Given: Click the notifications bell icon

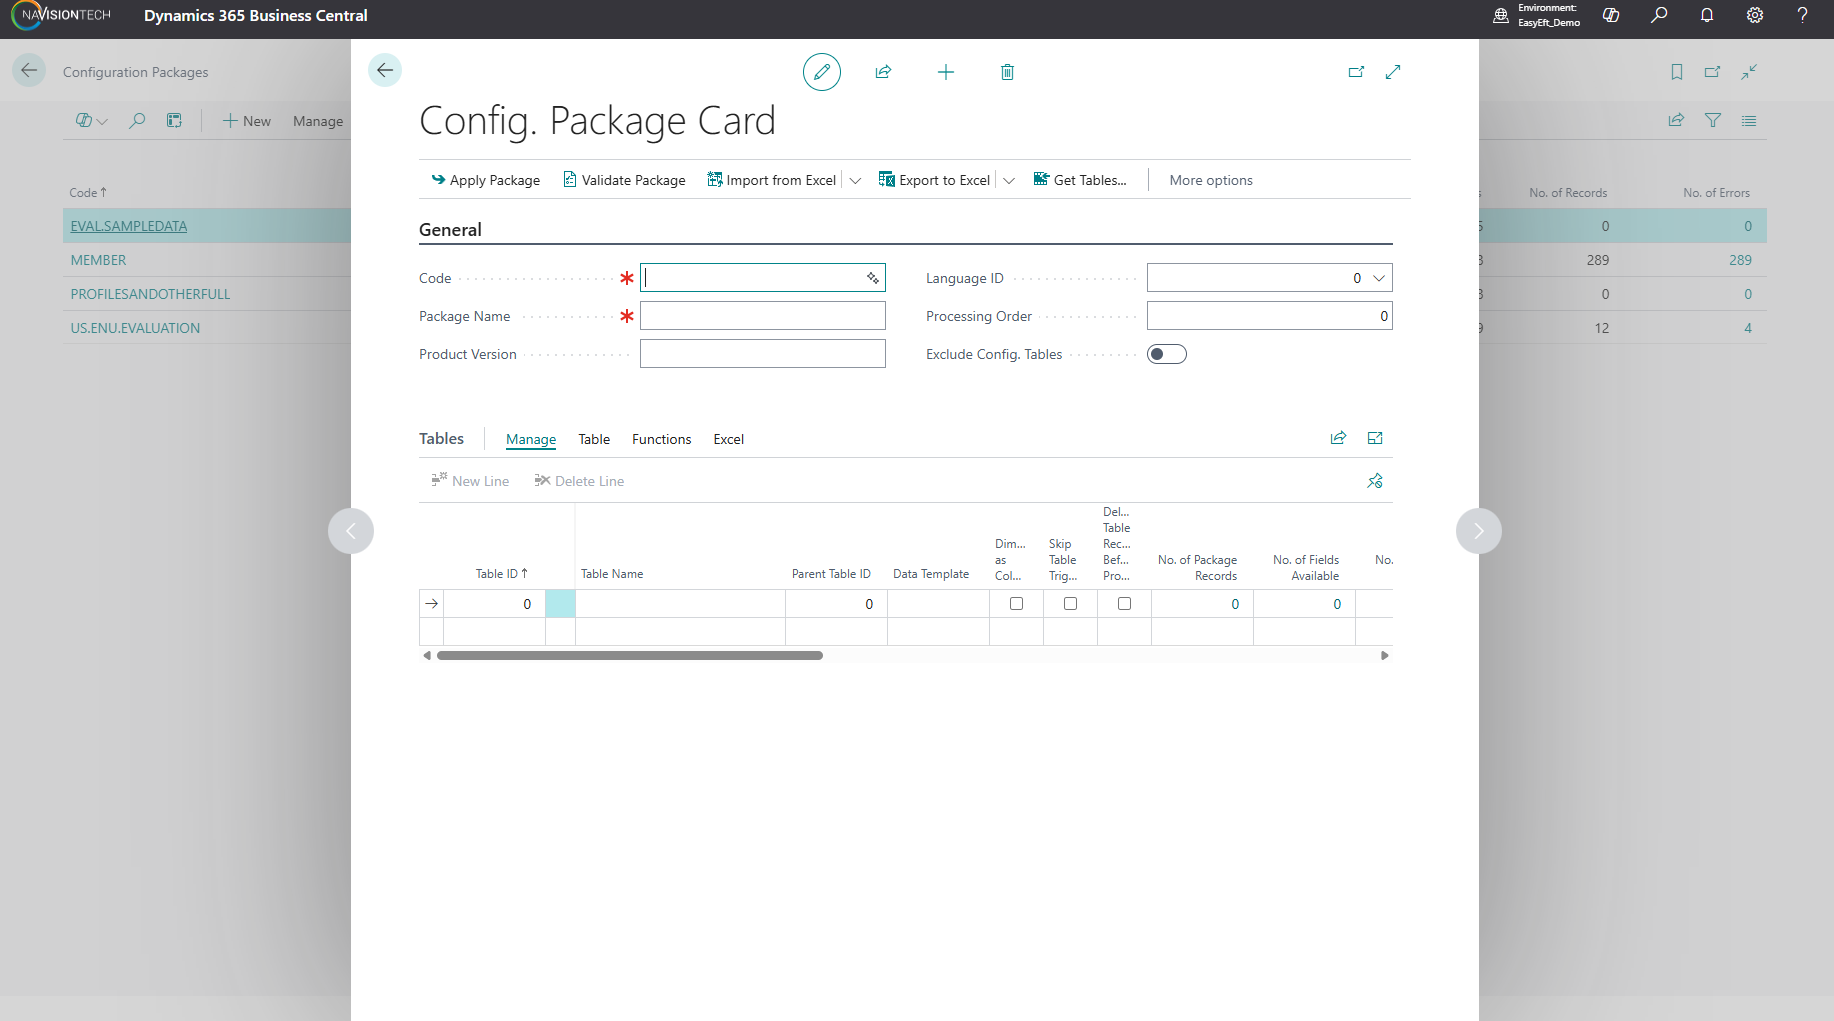Looking at the screenshot, I should [1707, 15].
